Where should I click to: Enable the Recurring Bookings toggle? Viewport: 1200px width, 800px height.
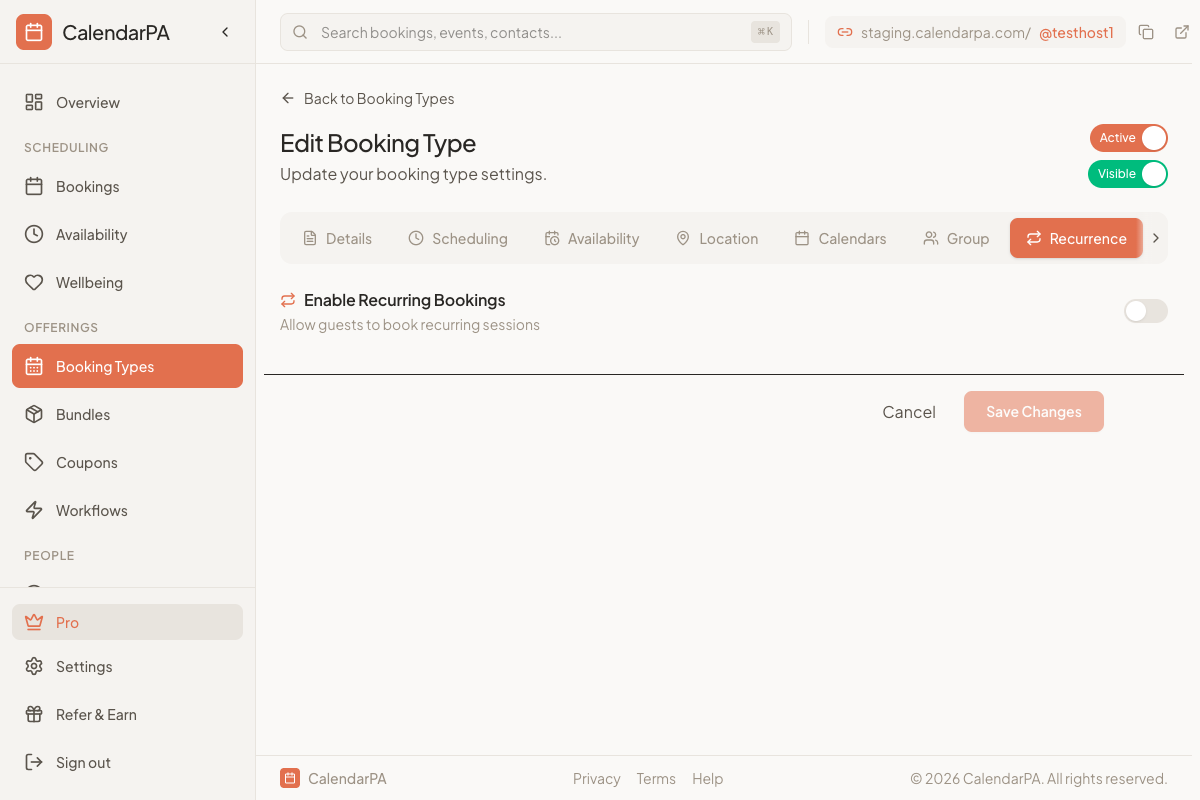click(1145, 311)
